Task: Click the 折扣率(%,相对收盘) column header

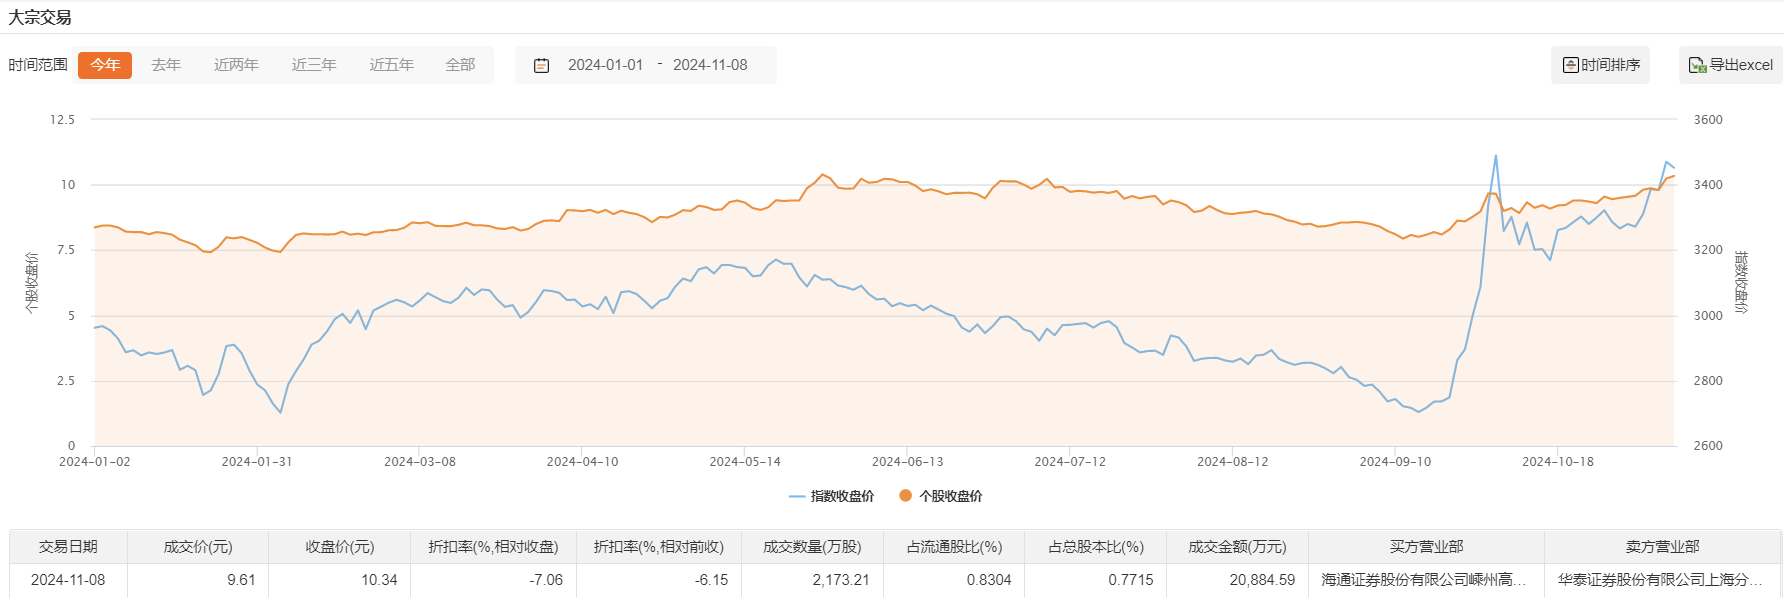Action: (493, 547)
